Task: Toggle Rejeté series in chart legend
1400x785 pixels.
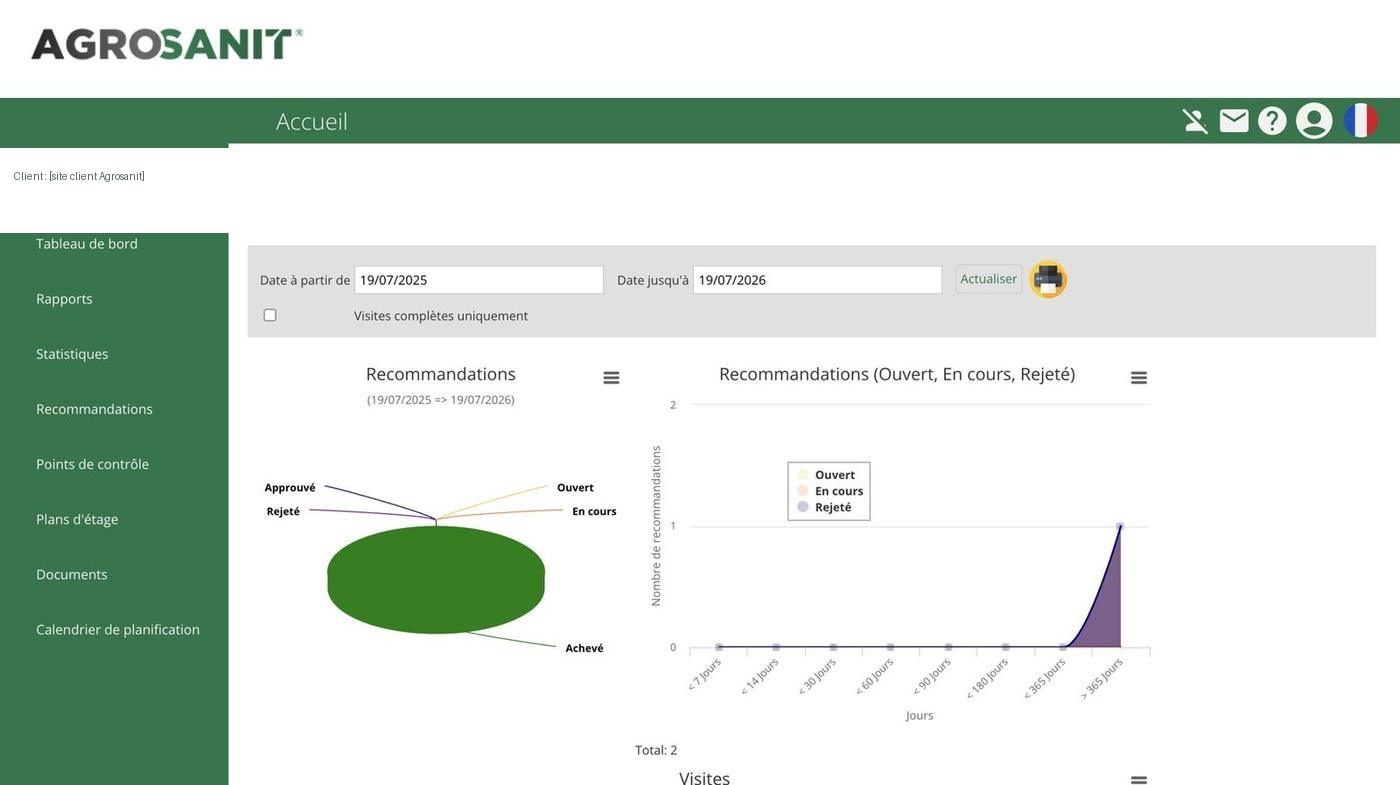Action: click(x=824, y=507)
